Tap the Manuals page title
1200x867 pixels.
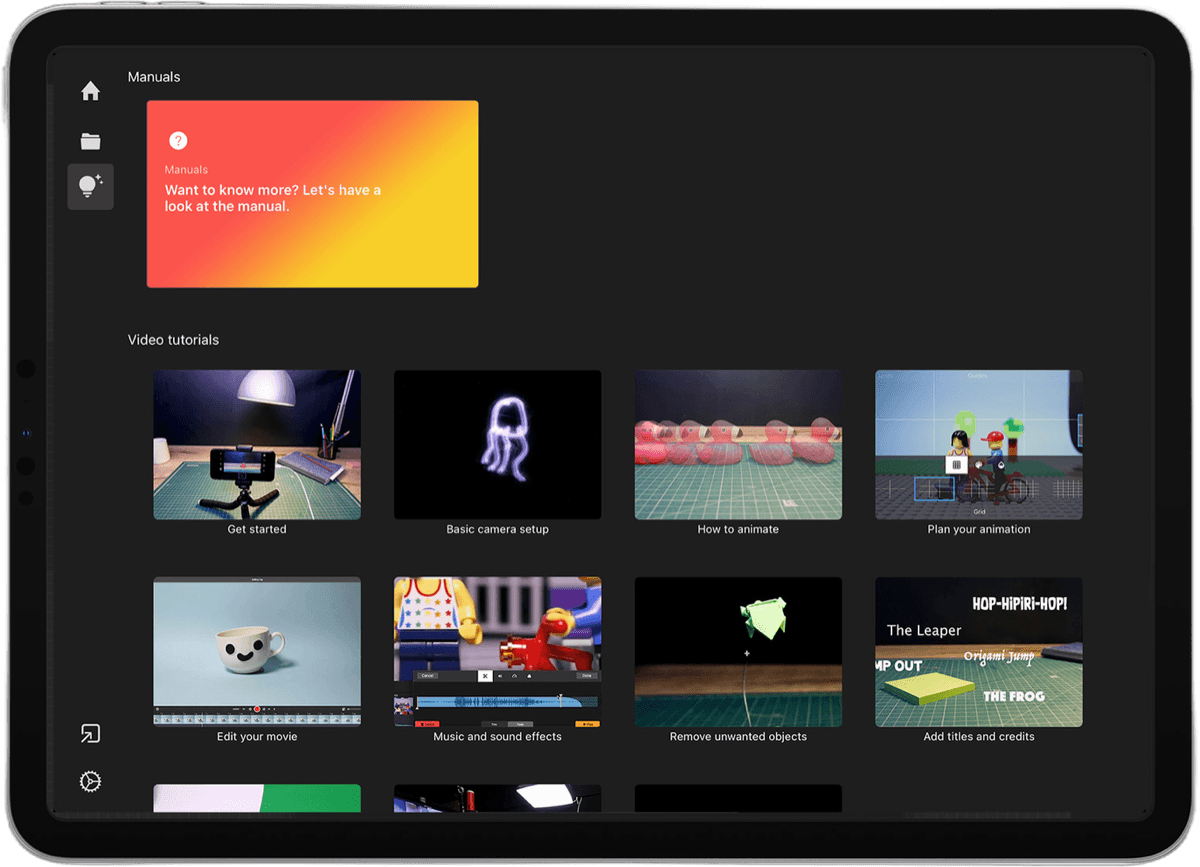pyautogui.click(x=153, y=76)
